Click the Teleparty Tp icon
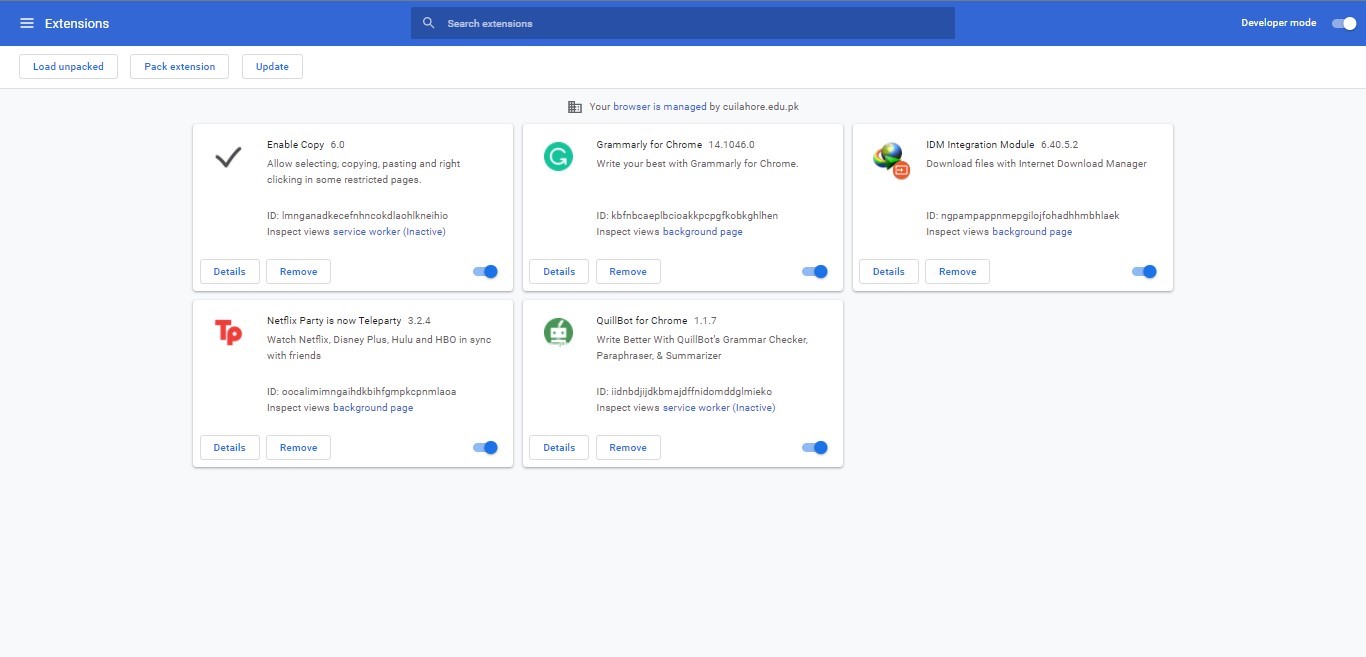1366x657 pixels. (229, 332)
